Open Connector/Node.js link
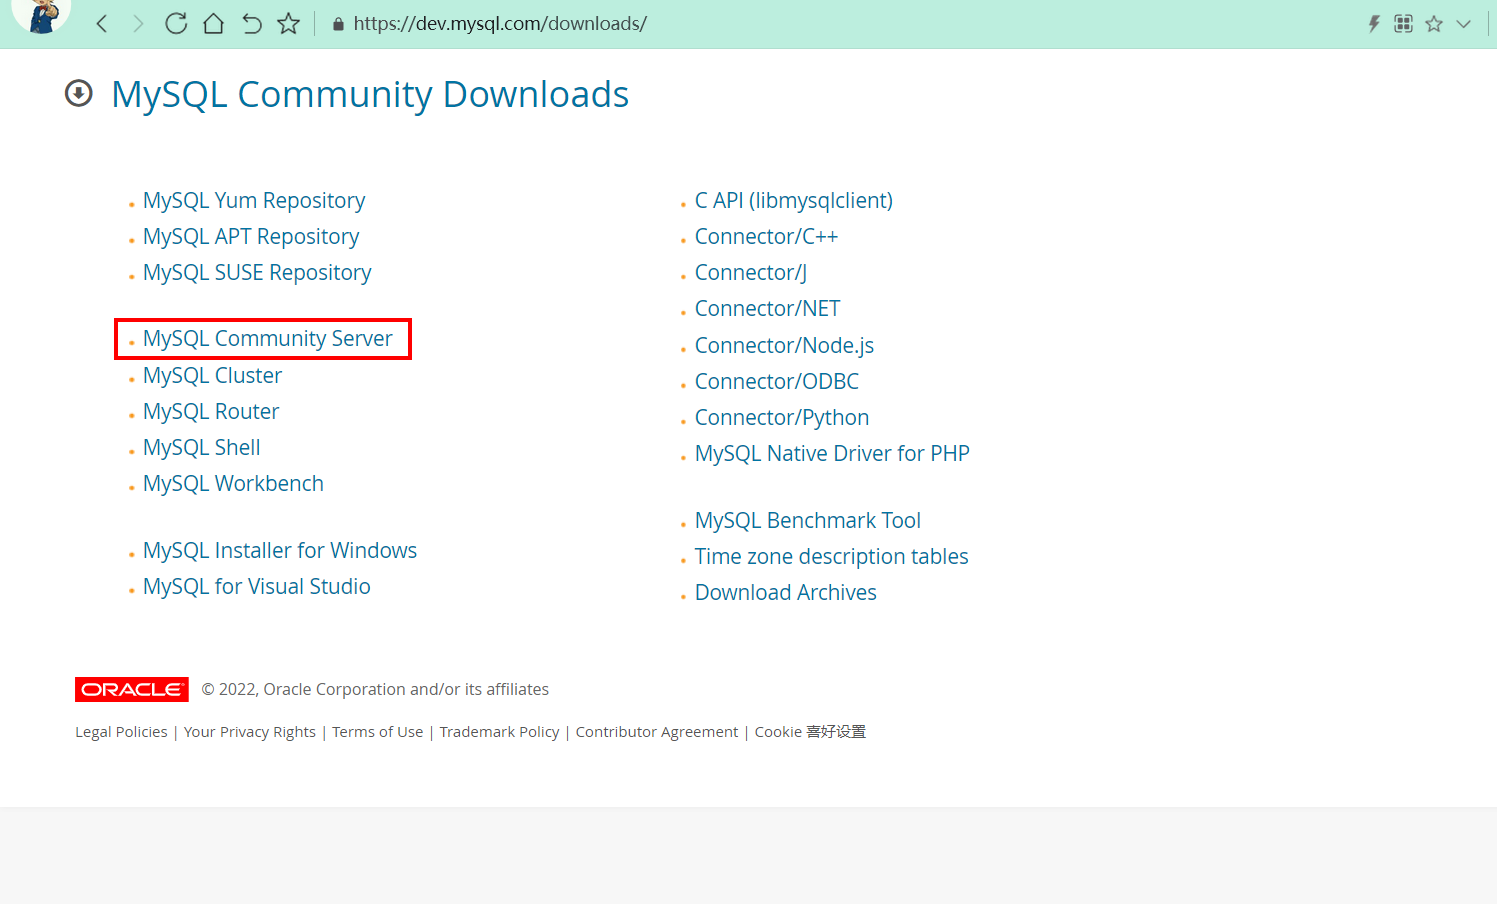 pyautogui.click(x=784, y=345)
